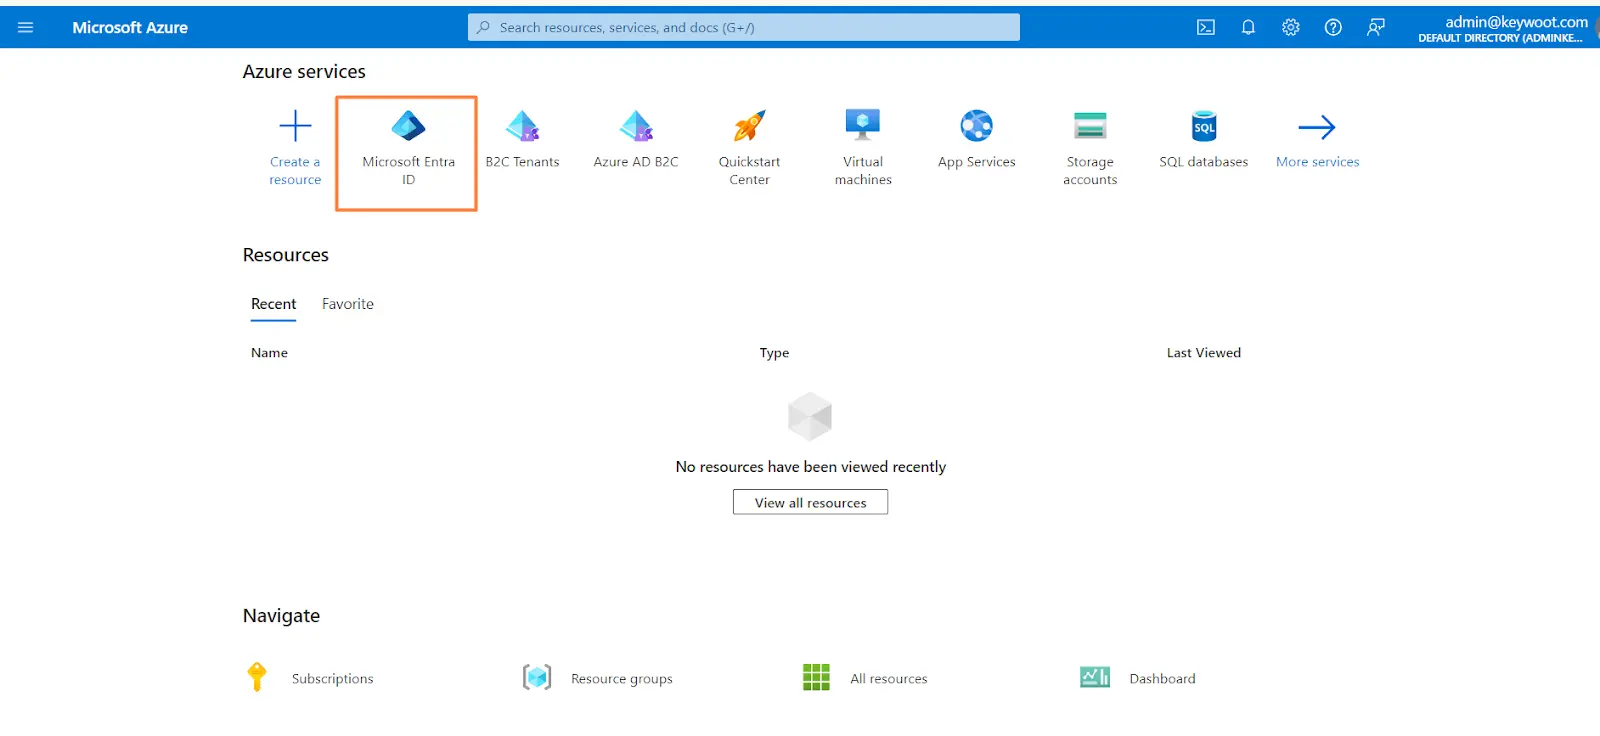This screenshot has height=736, width=1600.
Task: Open the notifications bell
Action: point(1248,27)
